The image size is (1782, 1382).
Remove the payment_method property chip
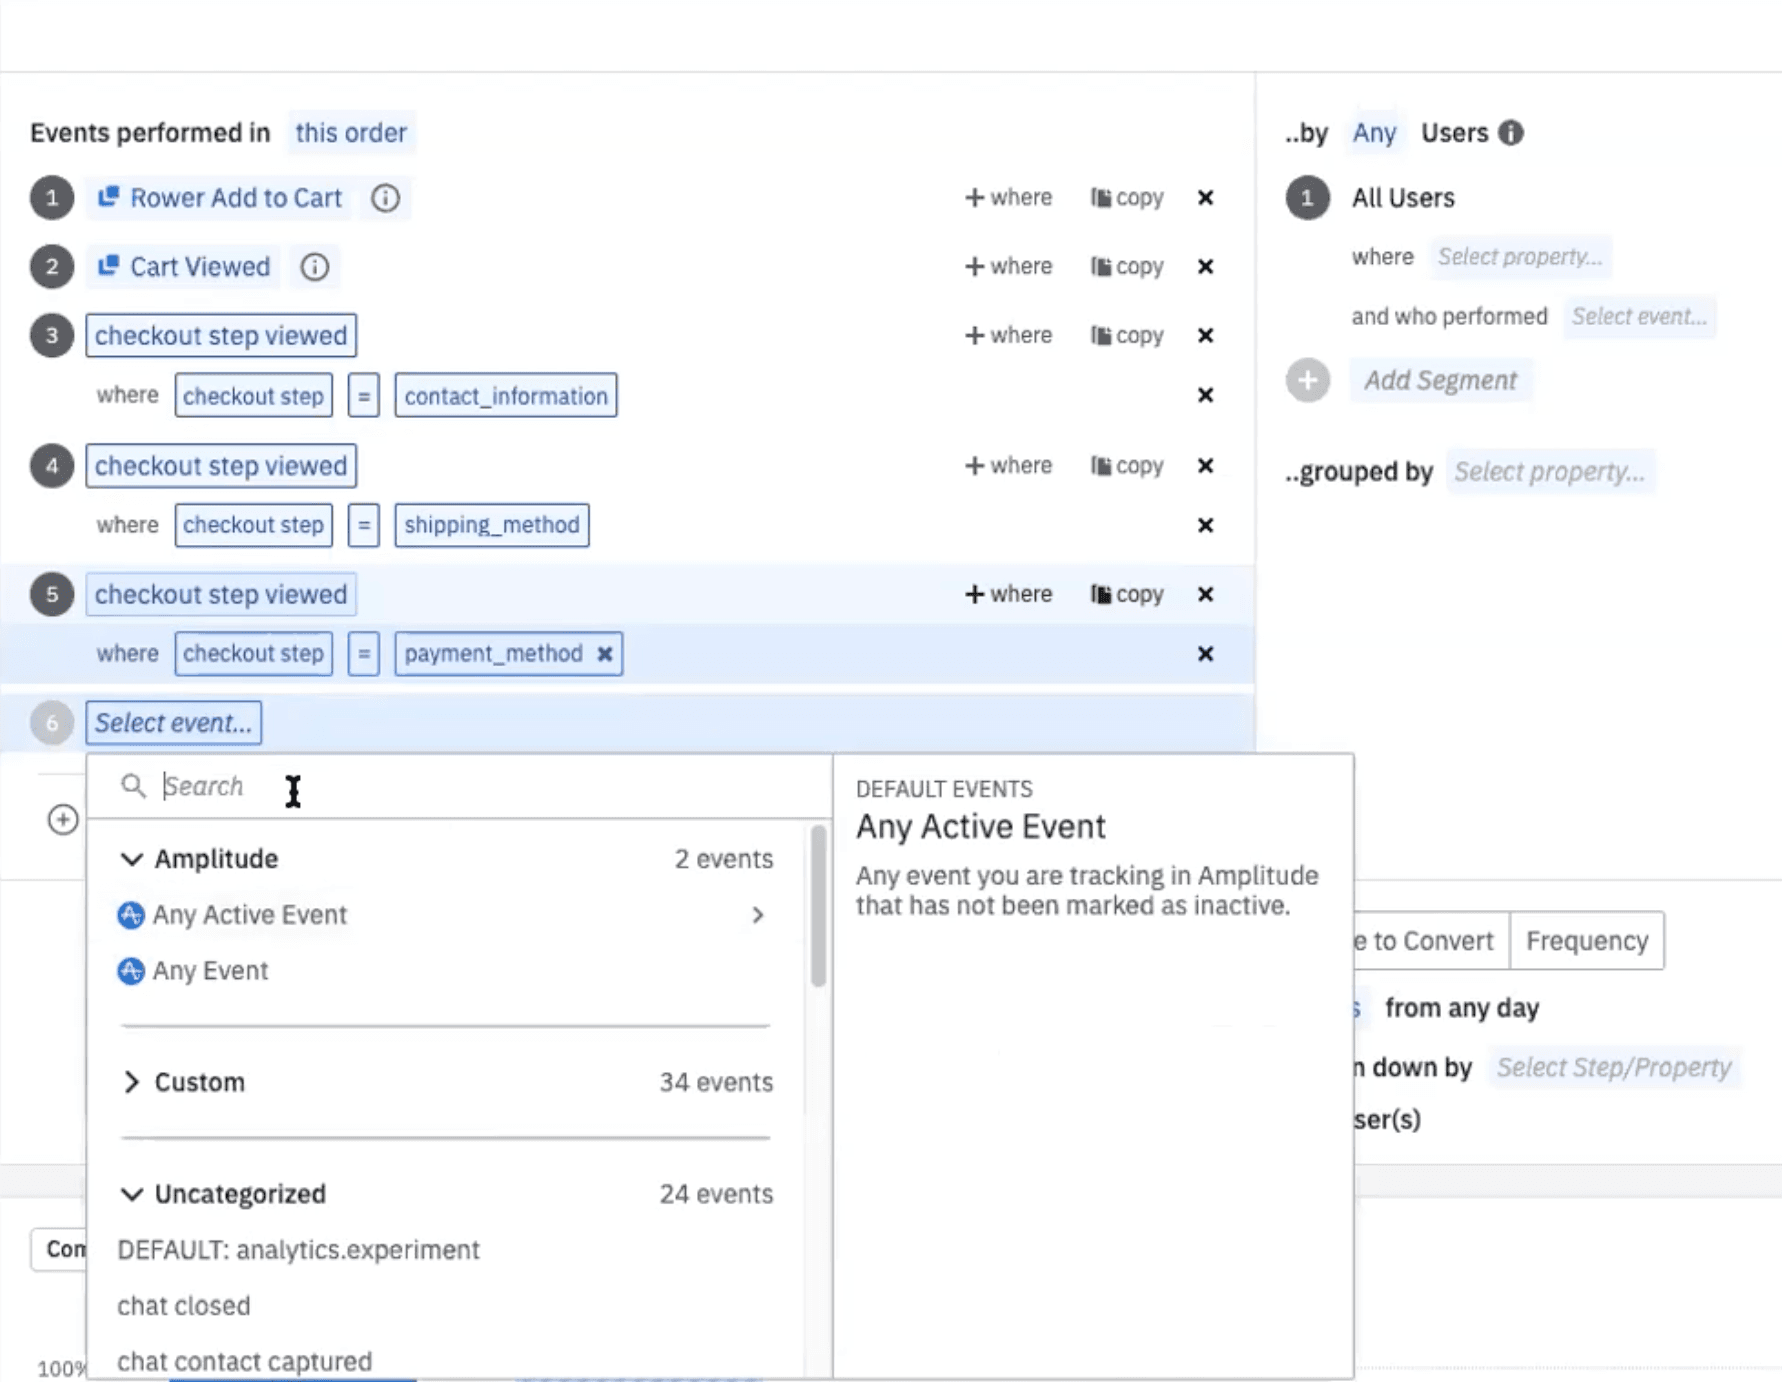click(x=604, y=654)
